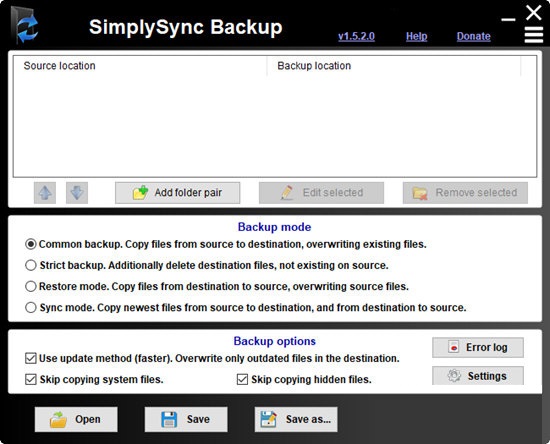The image size is (550, 444).
Task: Move the folder pair down with the arrow
Action: click(77, 193)
